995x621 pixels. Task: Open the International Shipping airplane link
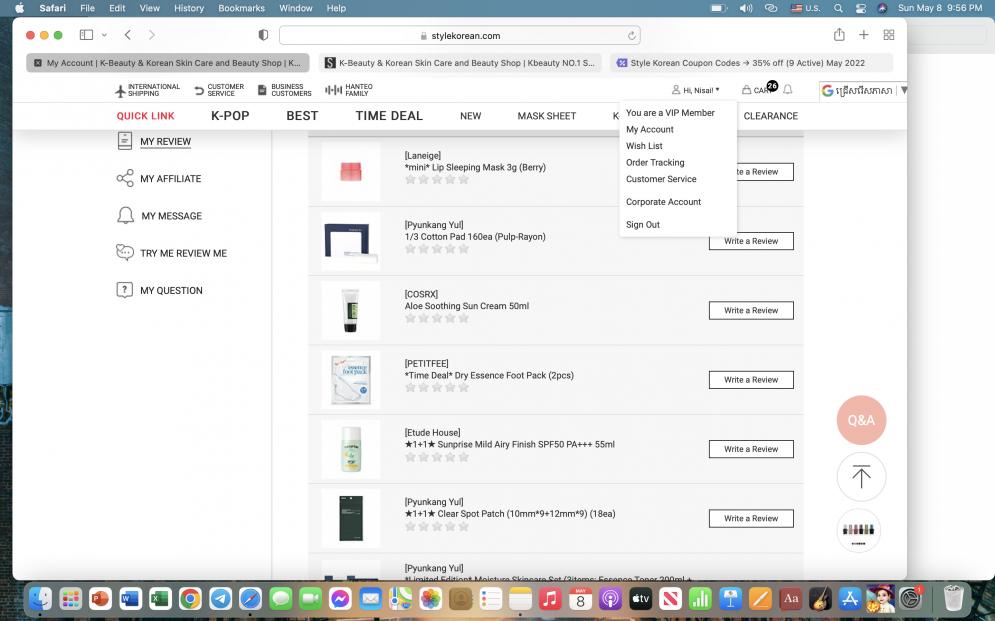148,90
